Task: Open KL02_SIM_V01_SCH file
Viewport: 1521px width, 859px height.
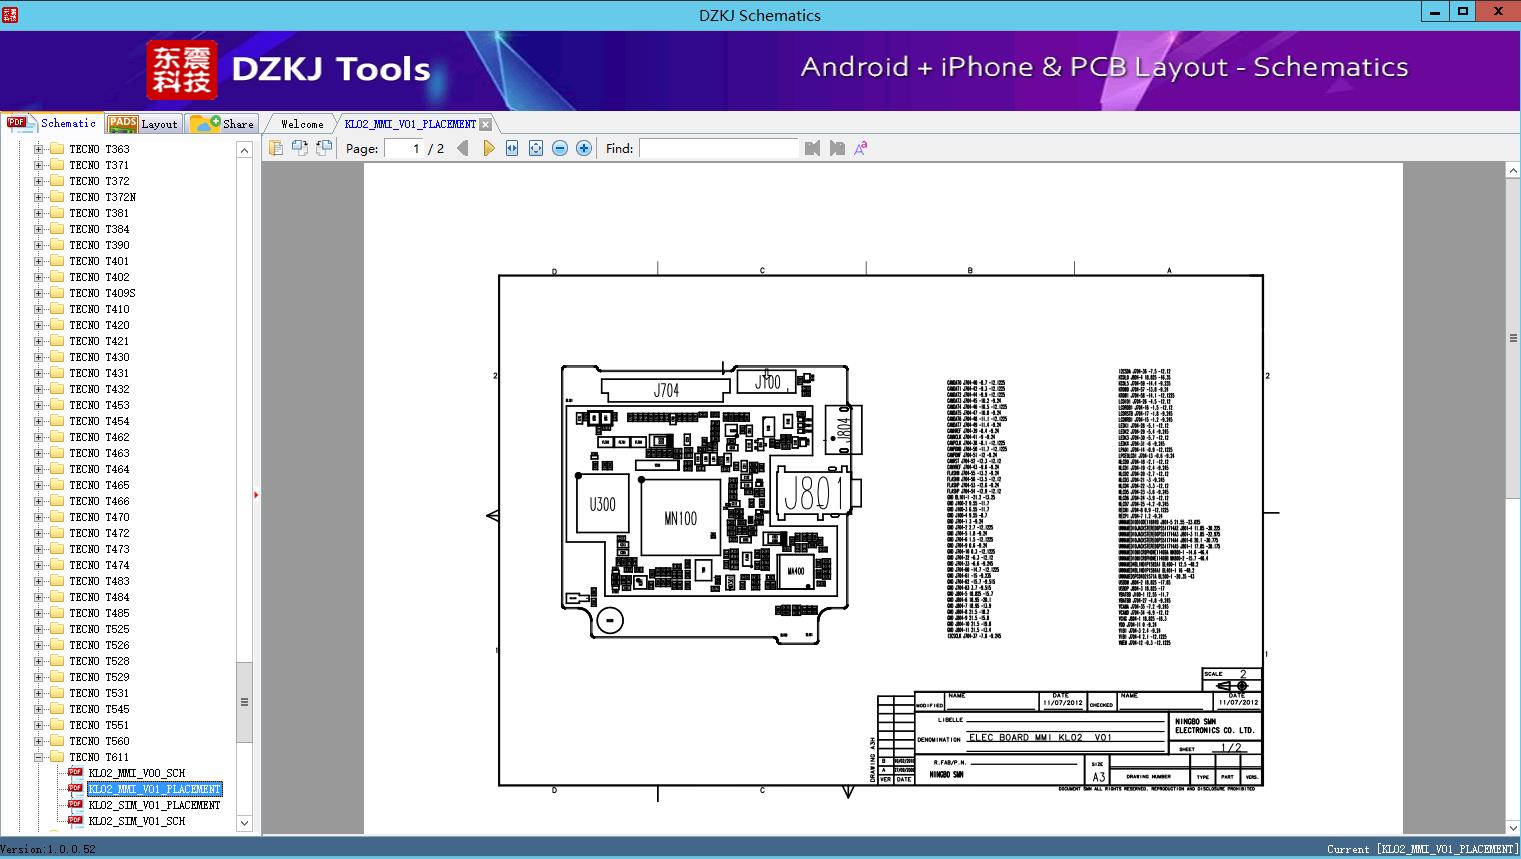Action: (x=136, y=821)
